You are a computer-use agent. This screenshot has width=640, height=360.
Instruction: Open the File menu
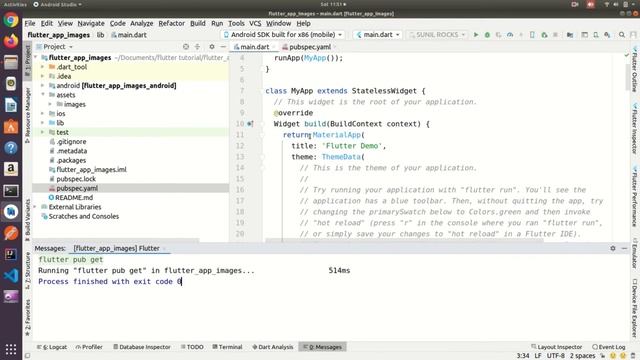pyautogui.click(x=30, y=24)
